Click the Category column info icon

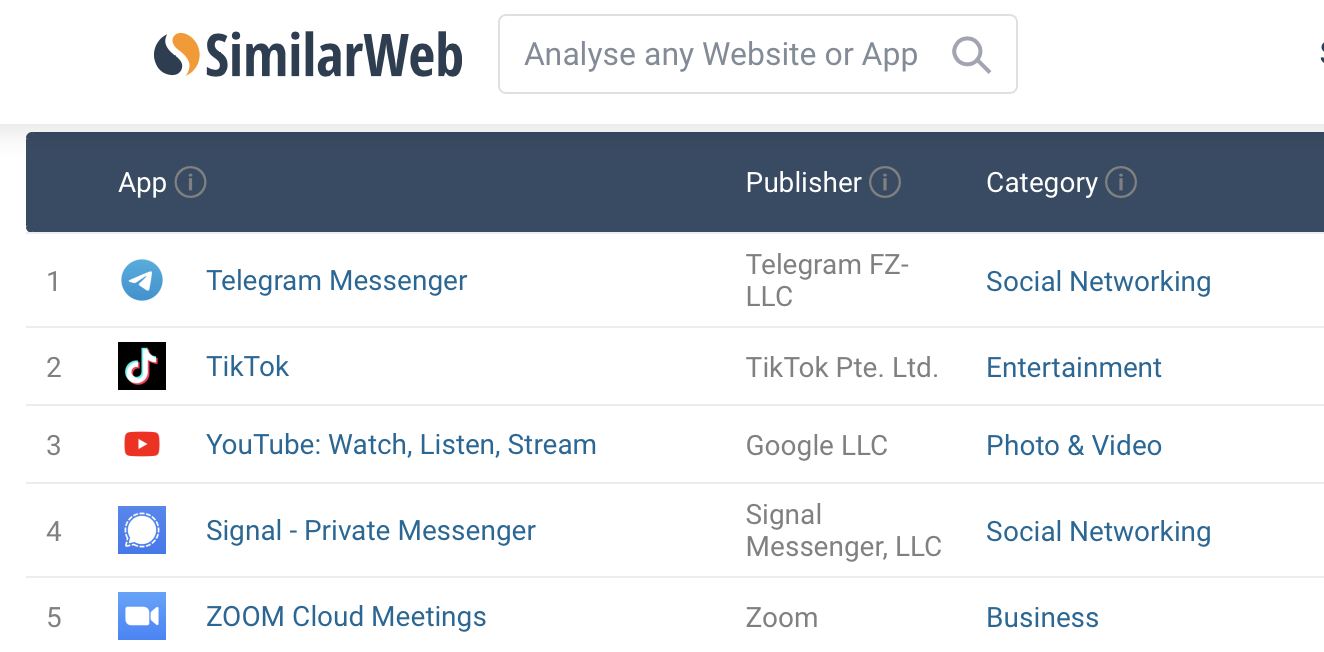pyautogui.click(x=1121, y=183)
